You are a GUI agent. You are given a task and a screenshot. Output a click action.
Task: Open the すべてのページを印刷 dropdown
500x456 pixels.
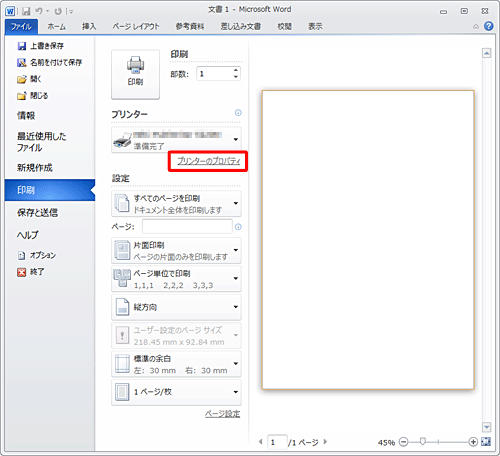tap(176, 204)
